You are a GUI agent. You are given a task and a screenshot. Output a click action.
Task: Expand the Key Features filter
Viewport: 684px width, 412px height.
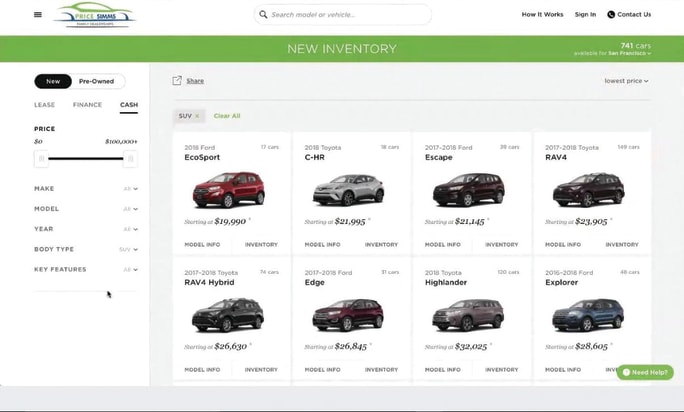[x=130, y=269]
